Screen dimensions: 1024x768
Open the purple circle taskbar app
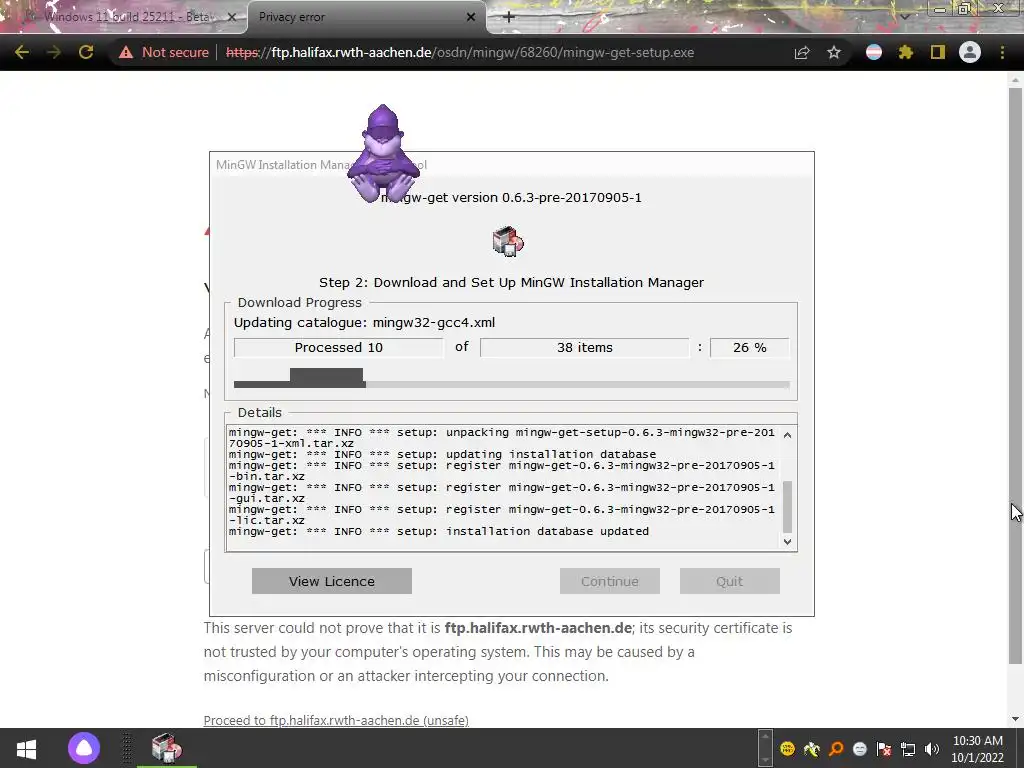point(84,748)
